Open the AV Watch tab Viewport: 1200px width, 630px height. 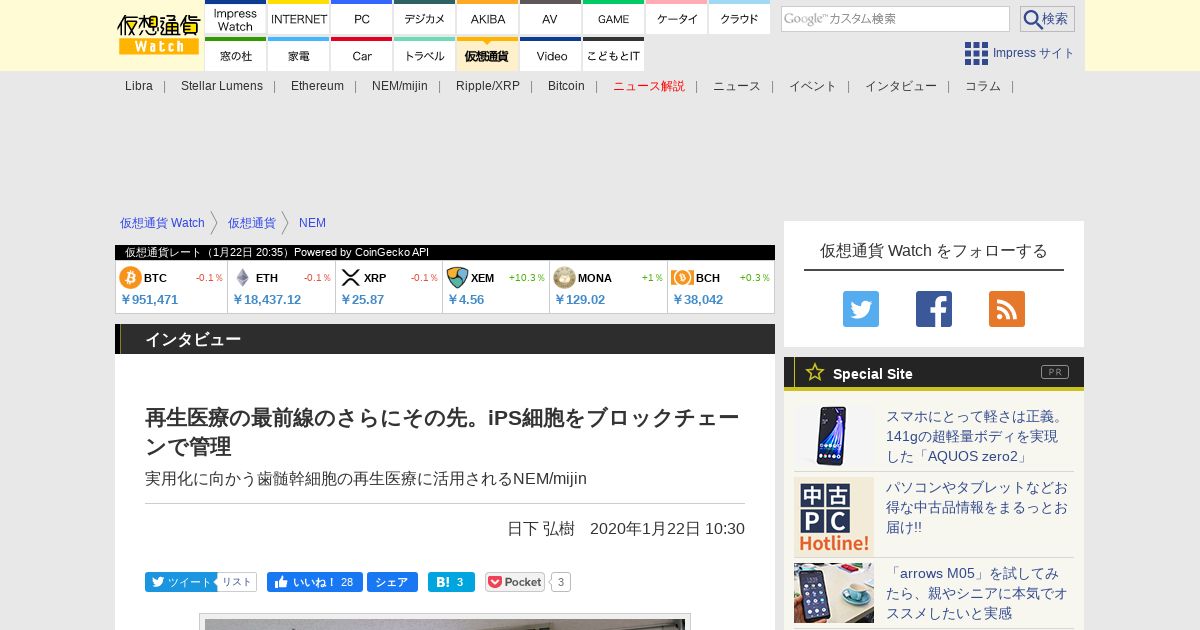coord(550,19)
